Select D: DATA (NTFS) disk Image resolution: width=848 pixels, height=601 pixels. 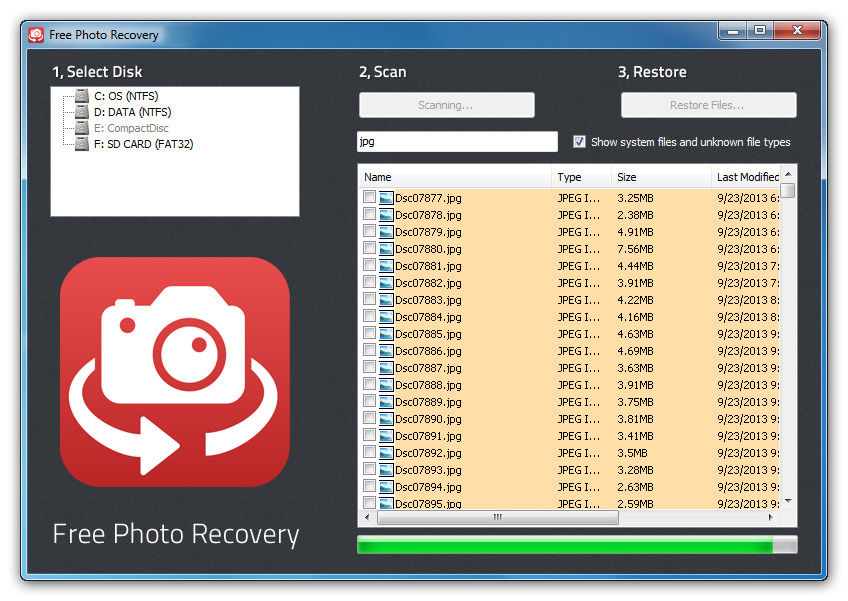tap(132, 112)
